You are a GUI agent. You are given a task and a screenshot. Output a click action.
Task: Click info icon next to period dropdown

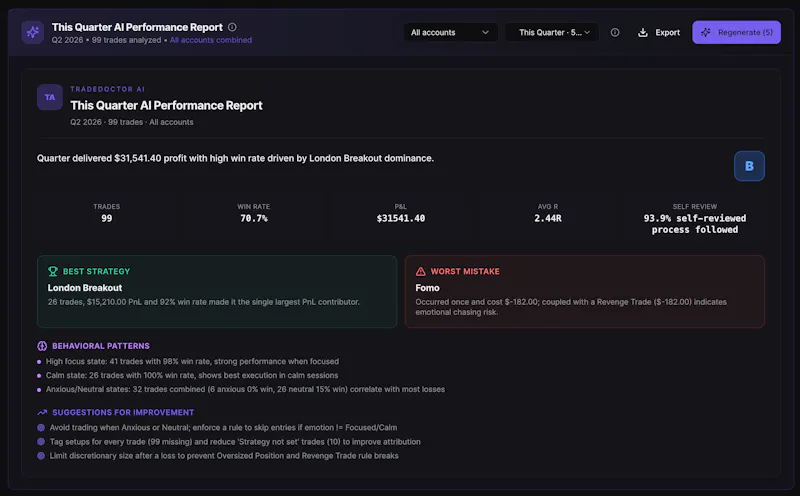click(615, 32)
